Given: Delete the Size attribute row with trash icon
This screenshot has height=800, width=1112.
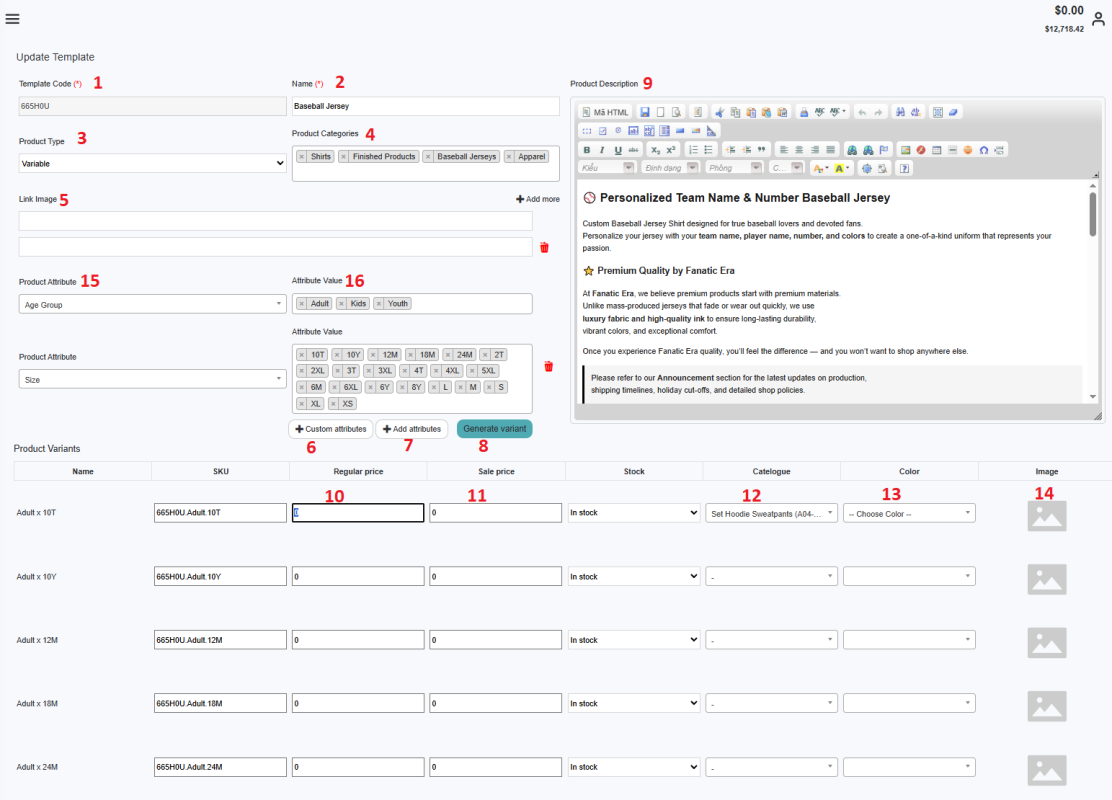Looking at the screenshot, I should tap(548, 367).
